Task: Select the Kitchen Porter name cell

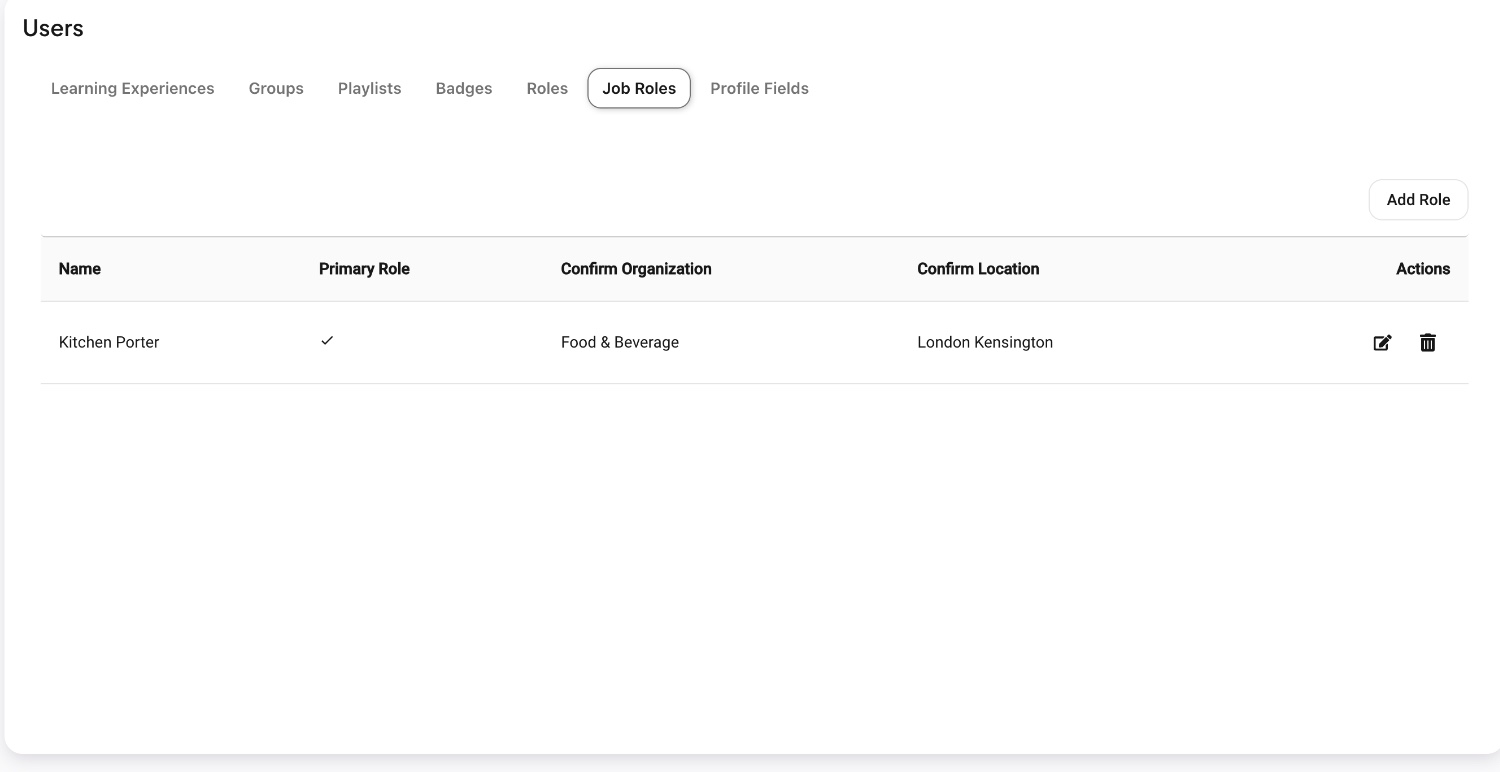Action: click(x=109, y=342)
